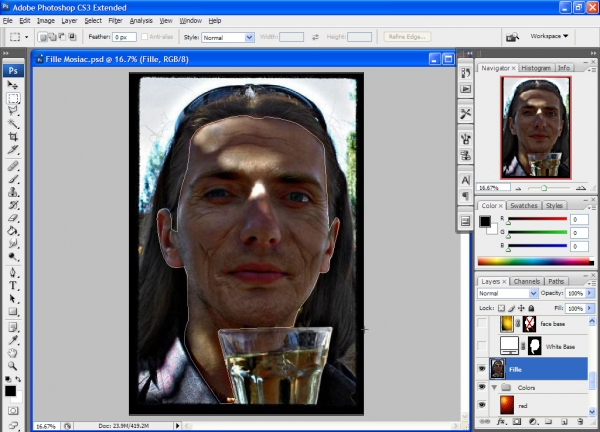Toggle Quick Mask mode
The image size is (600, 432).
(x=13, y=411)
